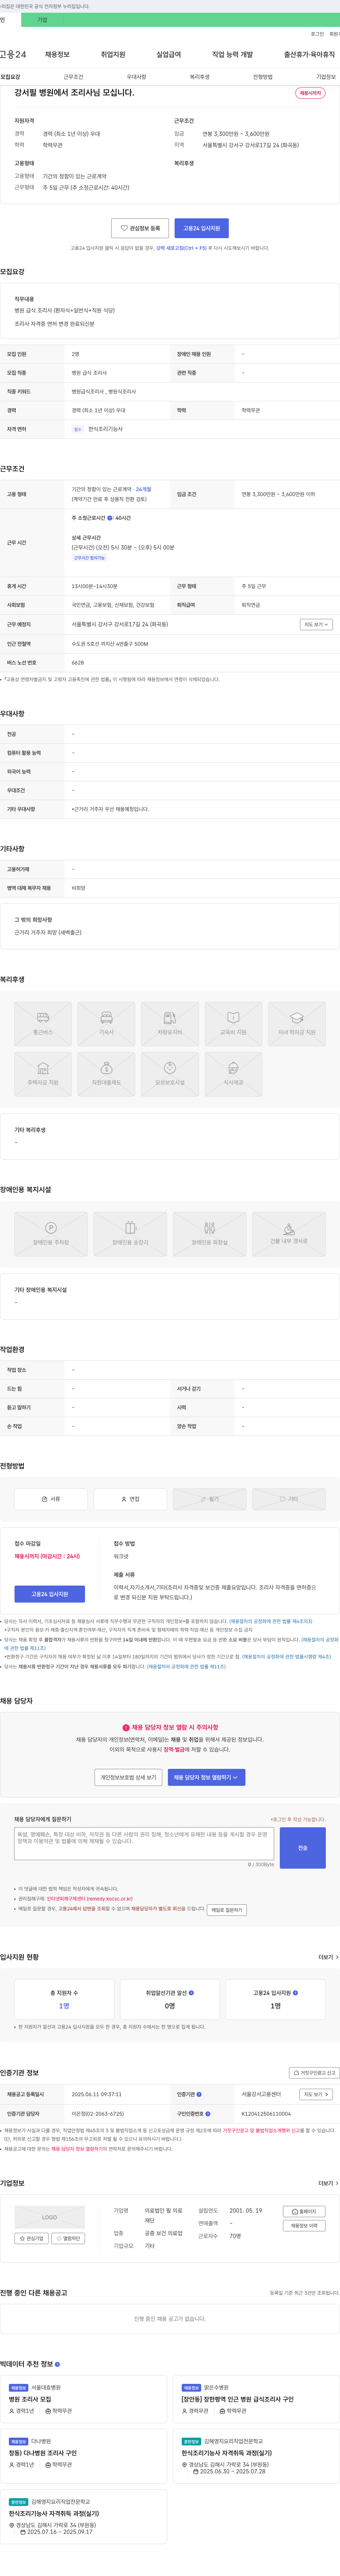
Task: Click the 기타 screening method box
Action: point(289,1499)
